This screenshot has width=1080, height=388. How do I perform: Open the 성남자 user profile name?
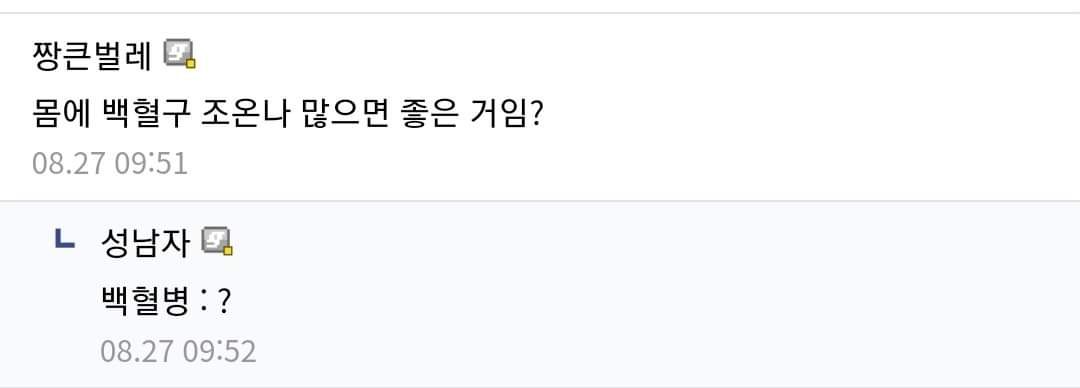tap(145, 245)
